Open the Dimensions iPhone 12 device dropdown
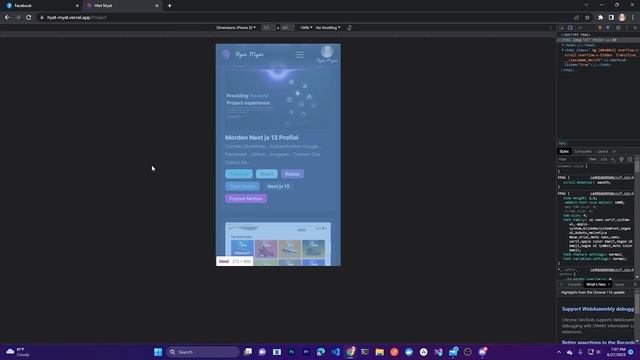The image size is (640, 360). [x=236, y=28]
